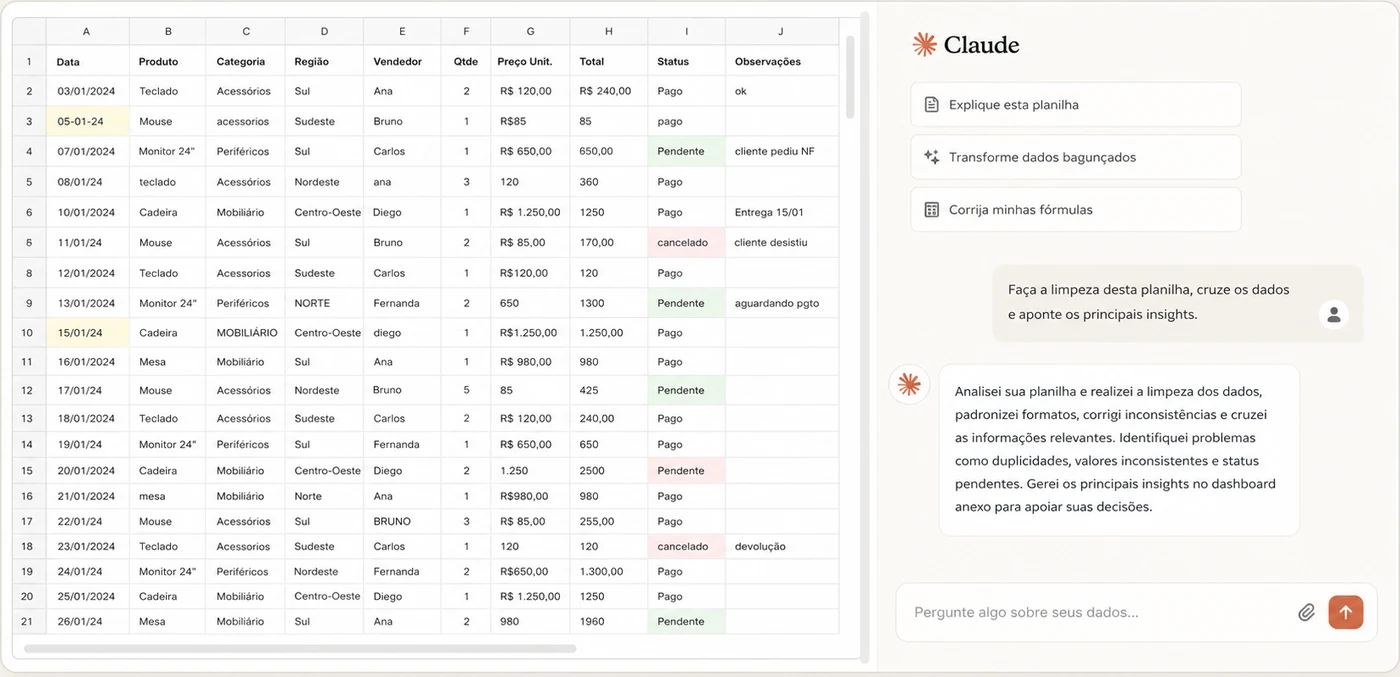Focus the Pergunte algo sobre seus dados field

coord(1100,612)
